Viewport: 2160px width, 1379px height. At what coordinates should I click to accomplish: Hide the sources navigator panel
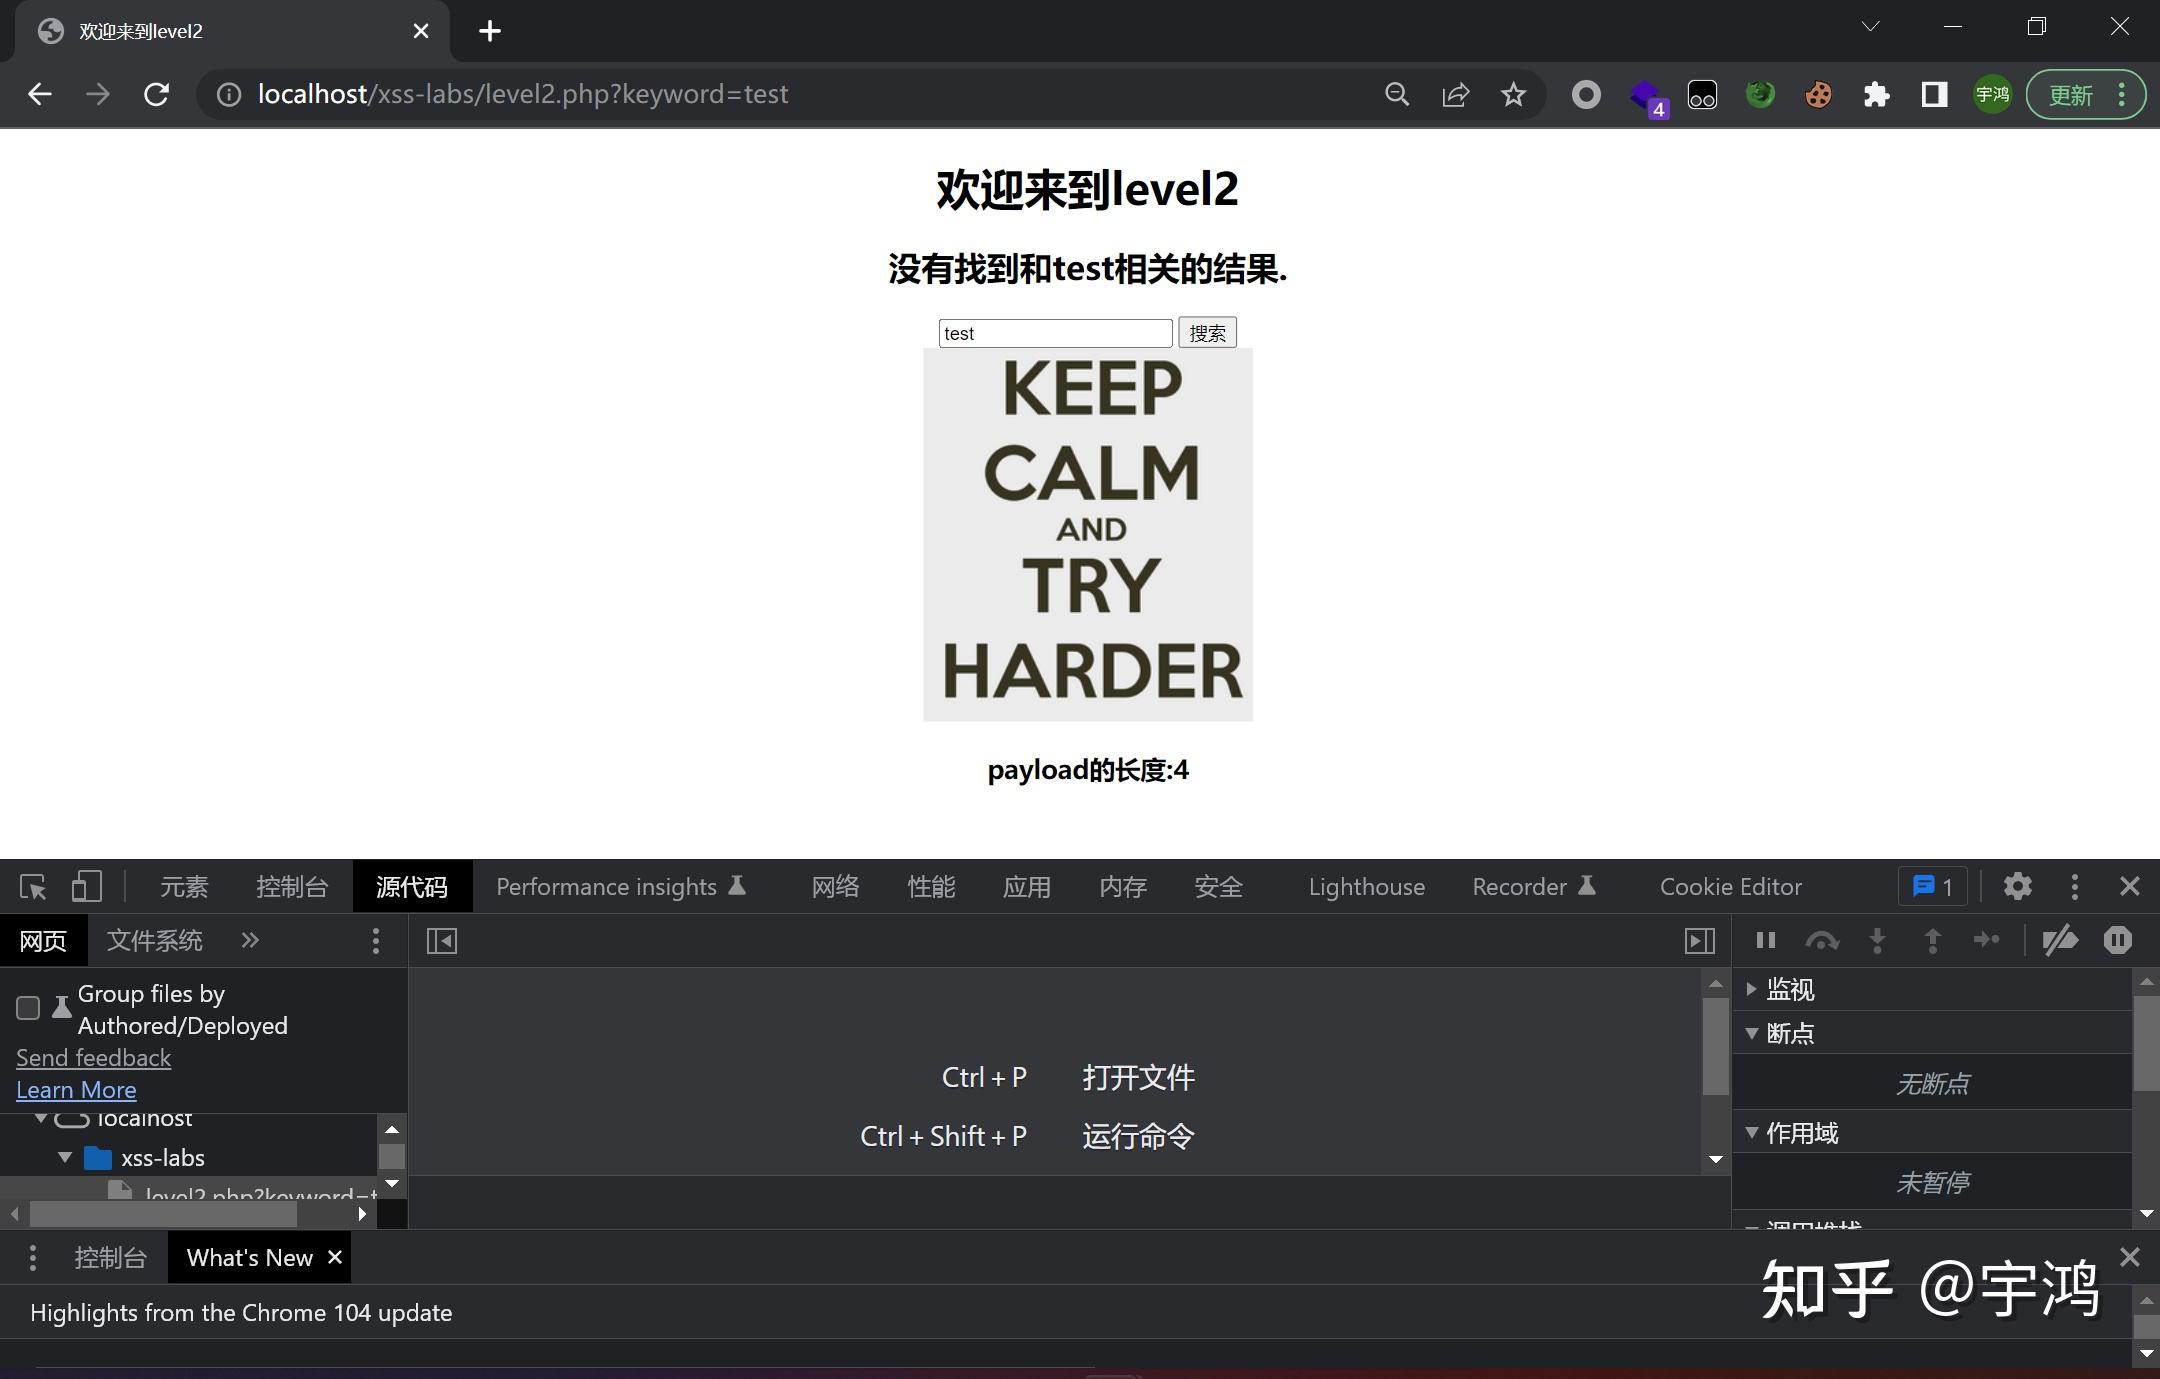(x=441, y=940)
